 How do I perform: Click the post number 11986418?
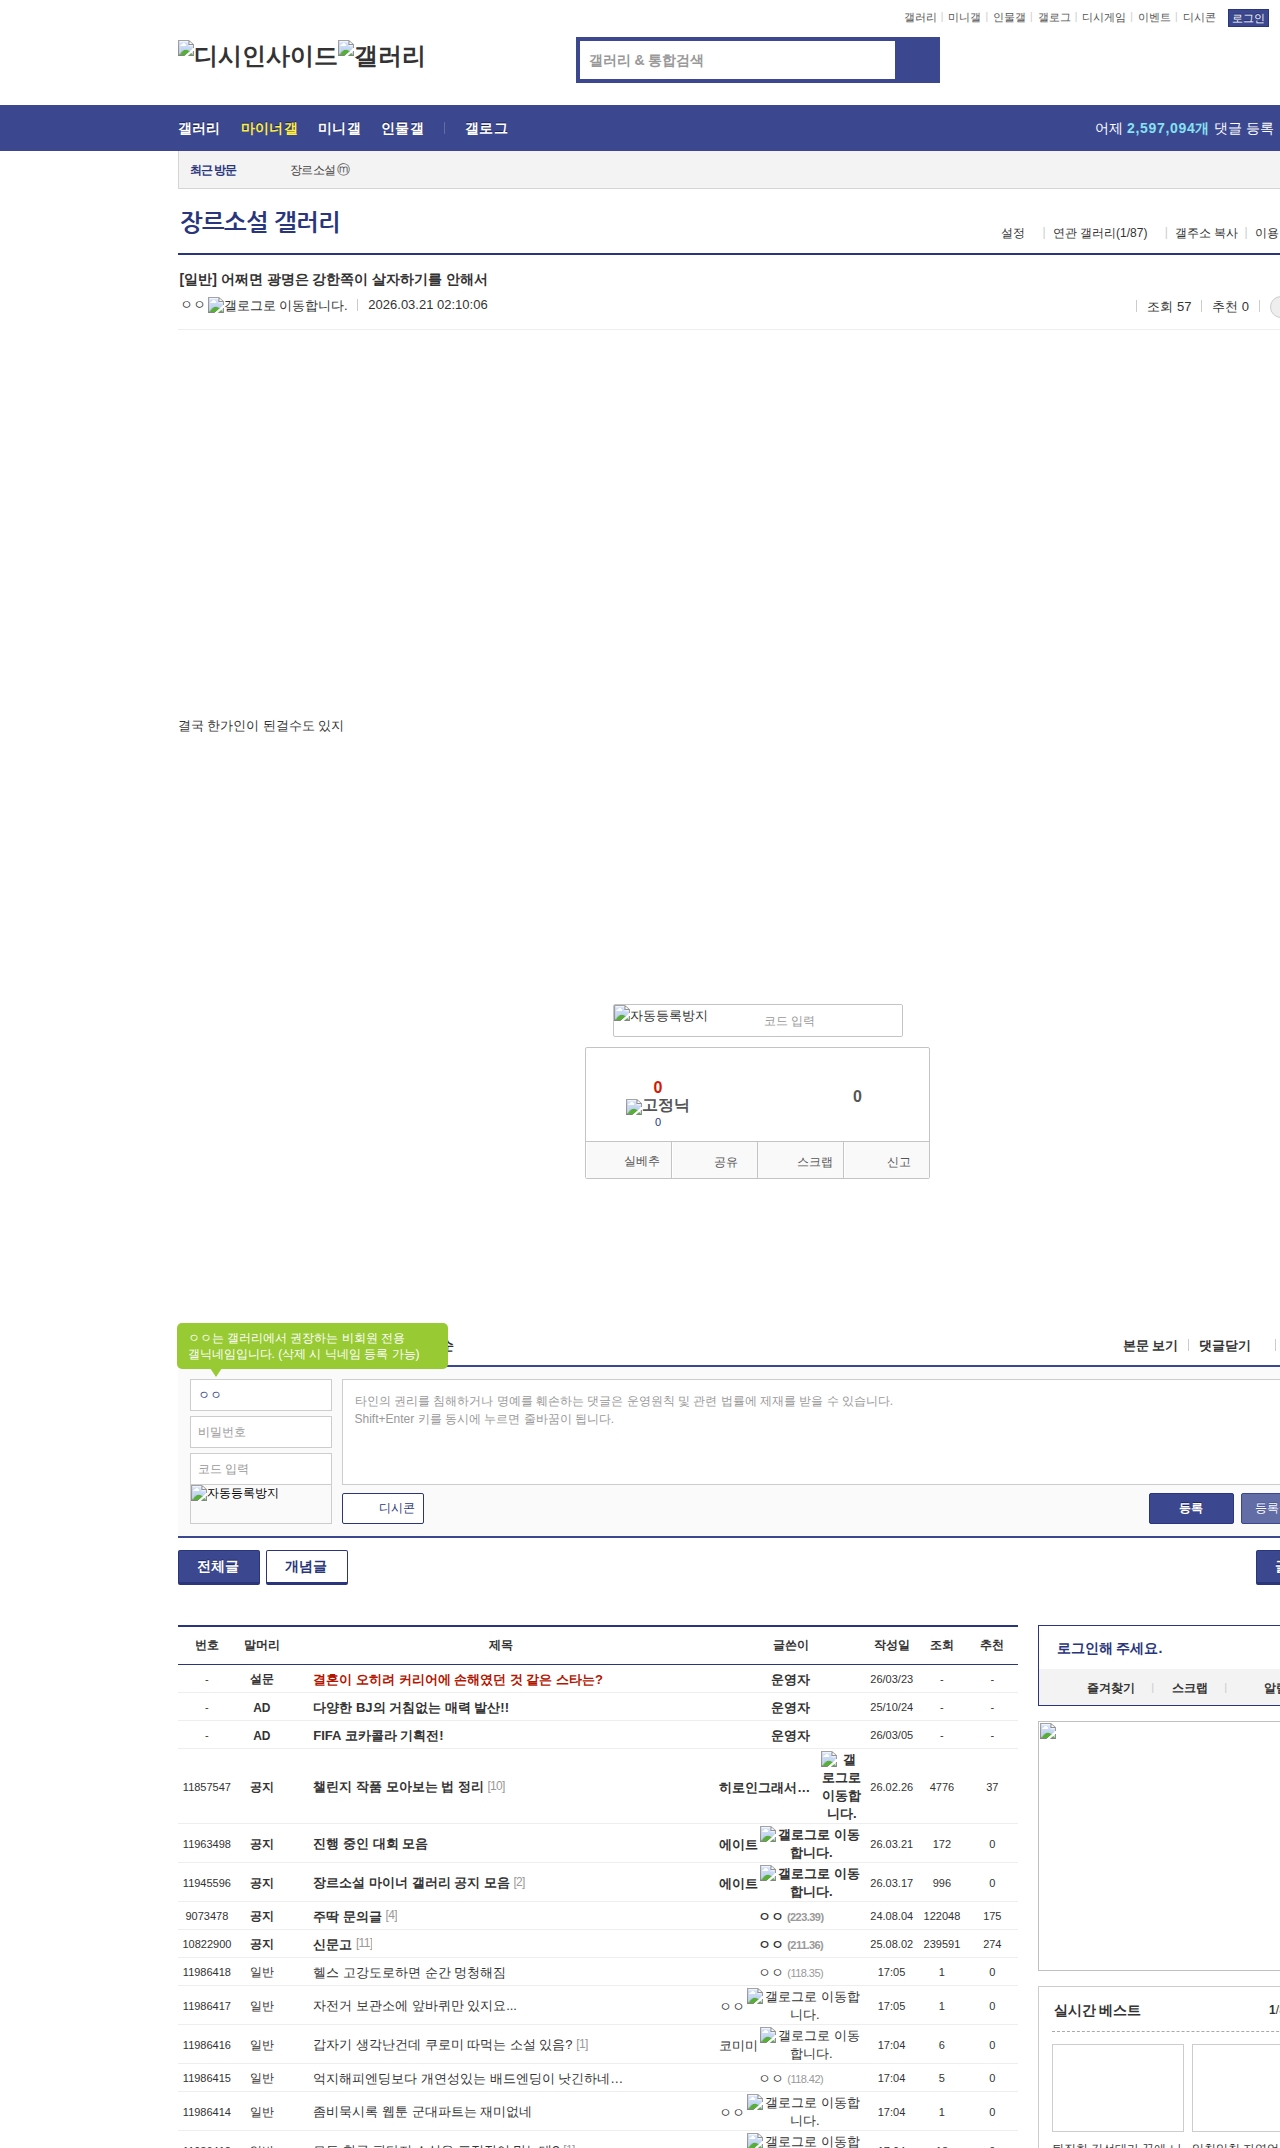207,1973
